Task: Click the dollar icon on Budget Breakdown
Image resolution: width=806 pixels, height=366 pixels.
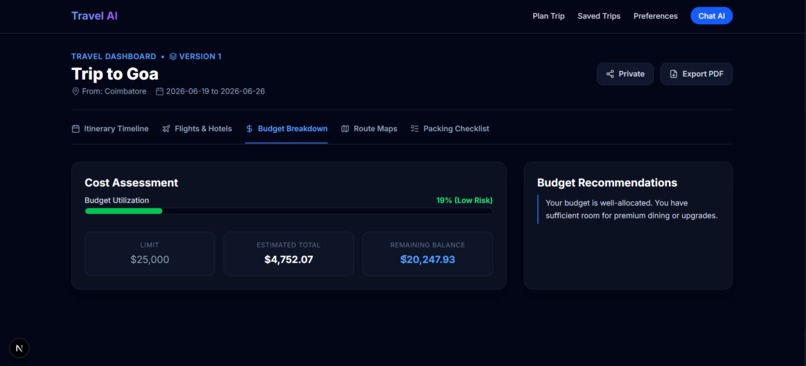Action: click(249, 129)
